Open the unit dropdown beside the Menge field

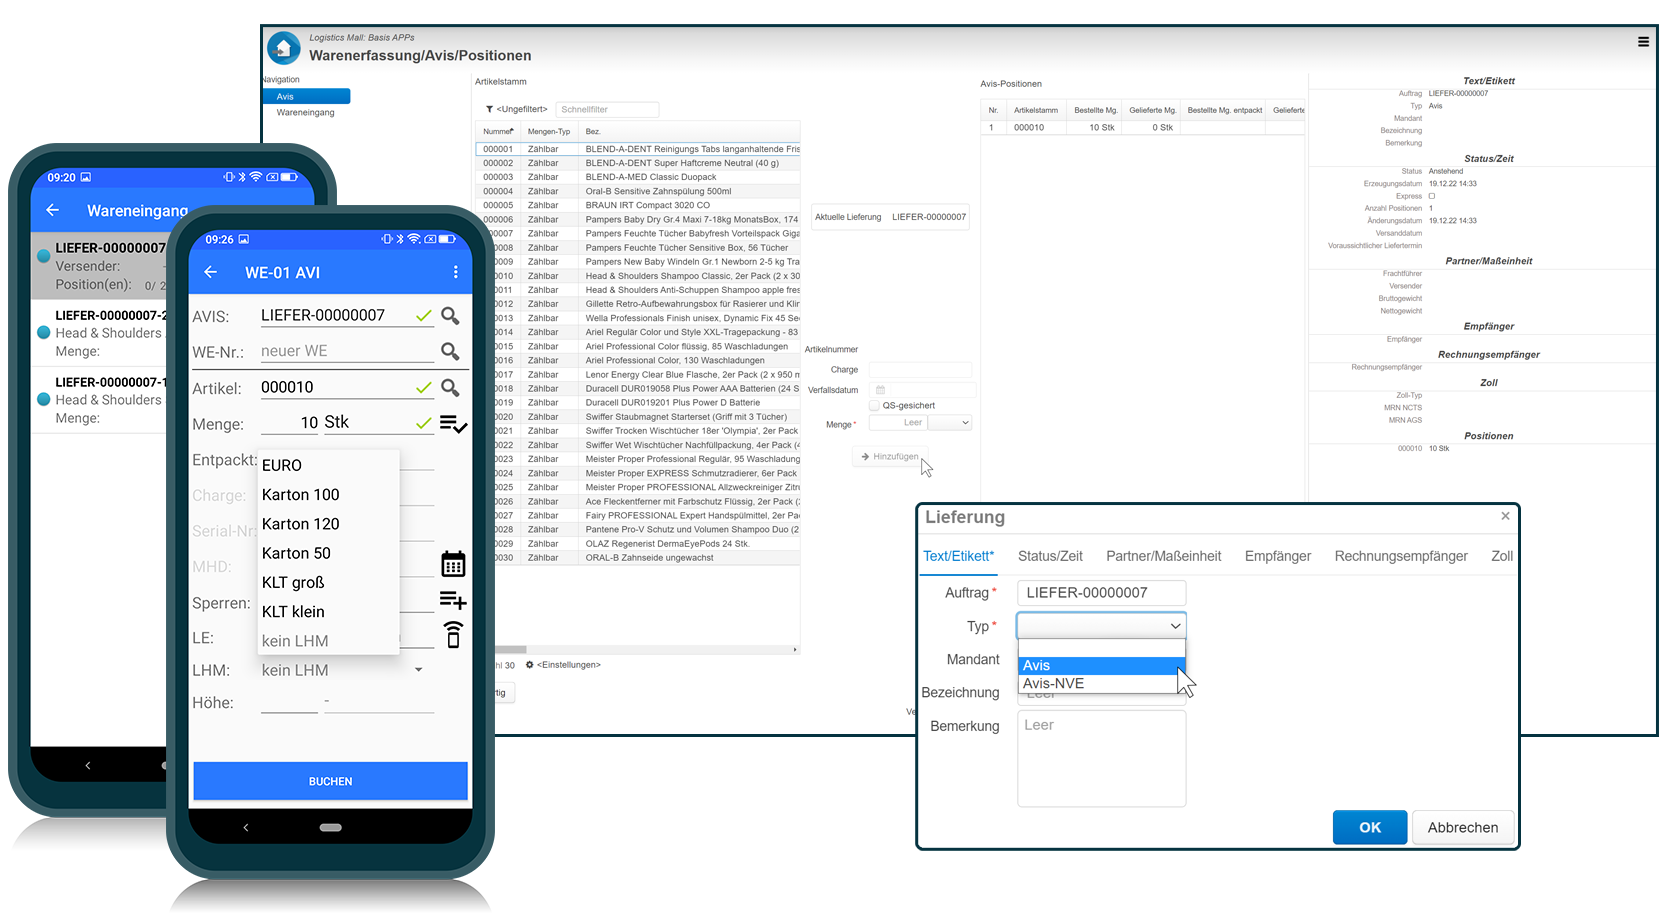coord(950,422)
